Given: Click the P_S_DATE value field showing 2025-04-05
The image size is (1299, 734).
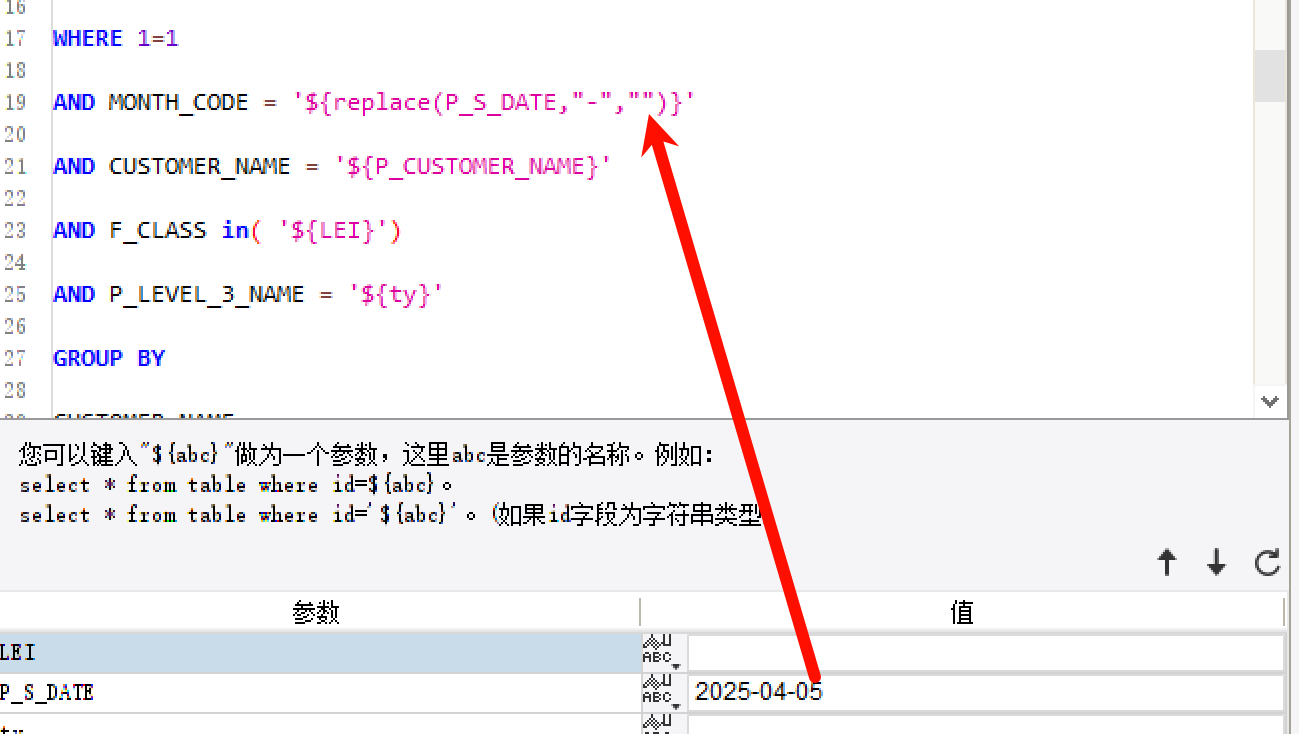Looking at the screenshot, I should coord(985,692).
